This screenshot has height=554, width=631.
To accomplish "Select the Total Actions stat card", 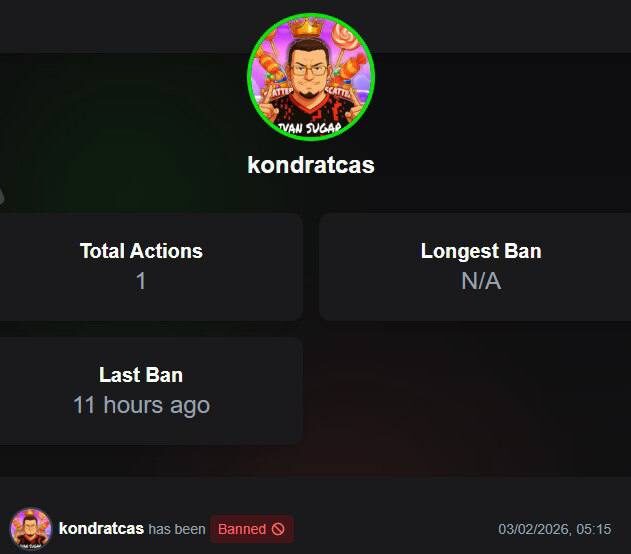I will click(151, 267).
